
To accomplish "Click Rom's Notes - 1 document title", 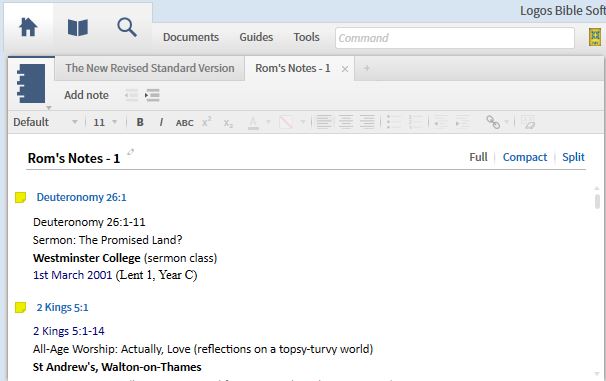I will 74,158.
